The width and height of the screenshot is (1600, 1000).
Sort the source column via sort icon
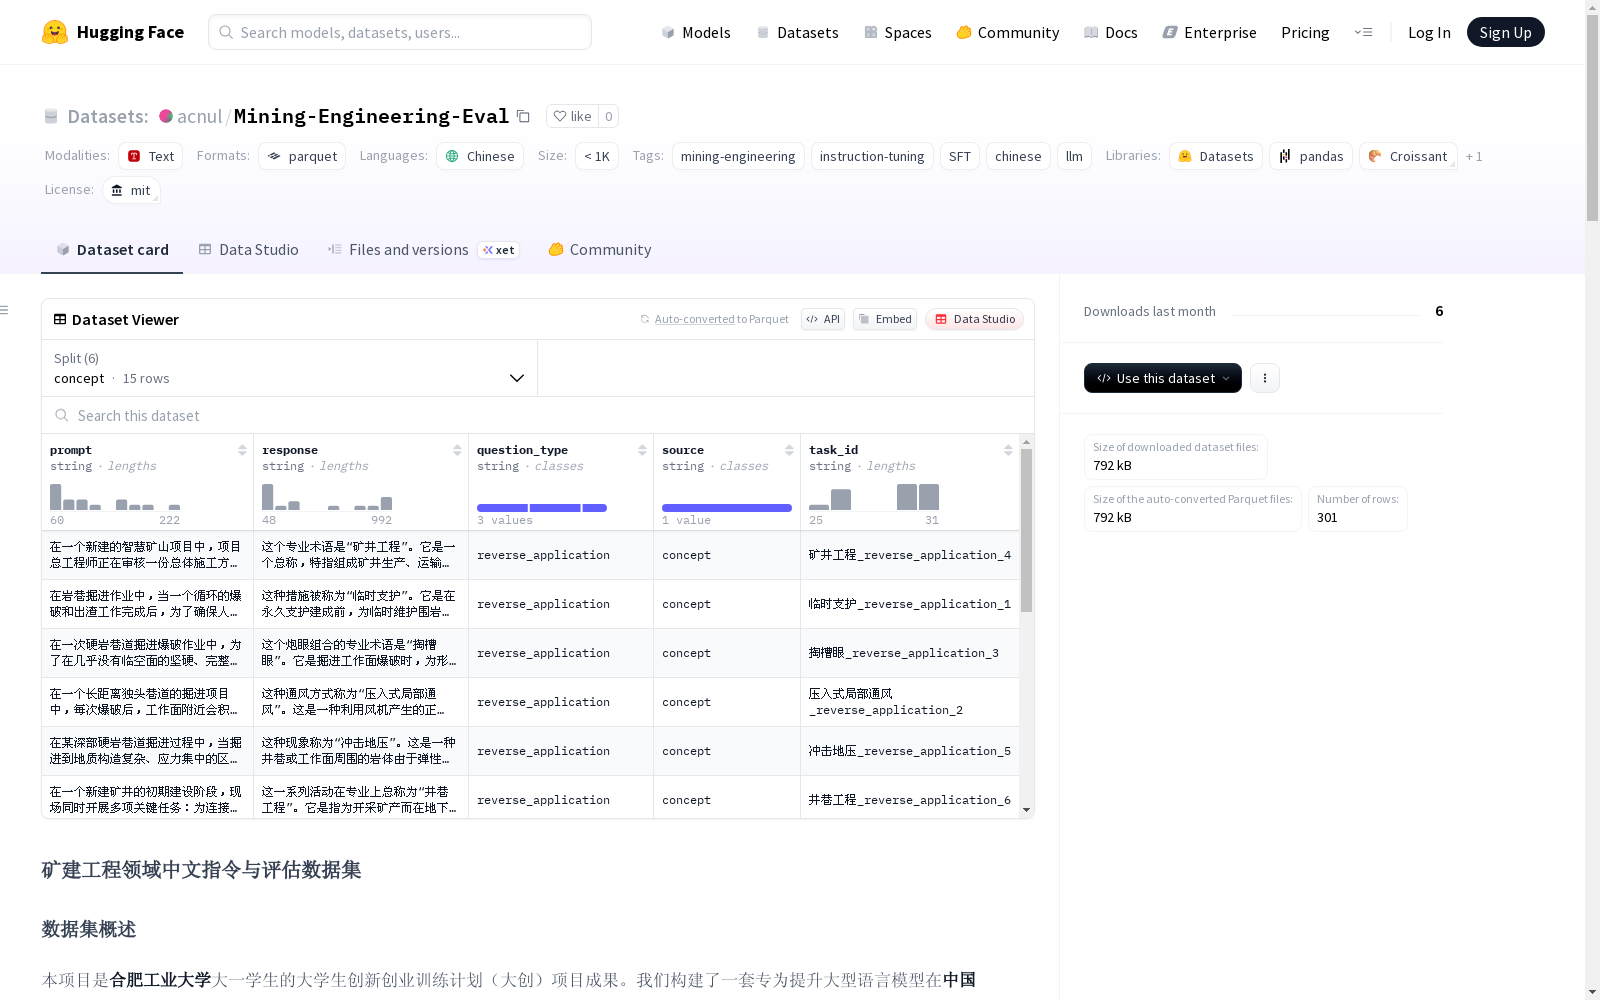pos(789,450)
